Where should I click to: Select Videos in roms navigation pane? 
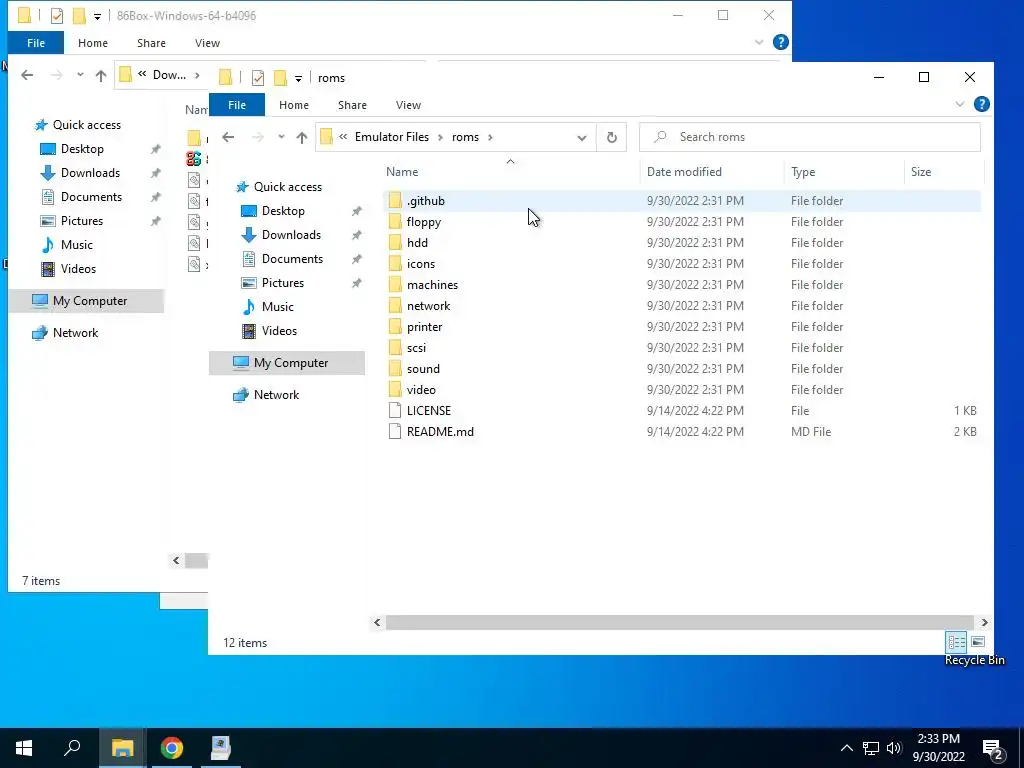279,331
